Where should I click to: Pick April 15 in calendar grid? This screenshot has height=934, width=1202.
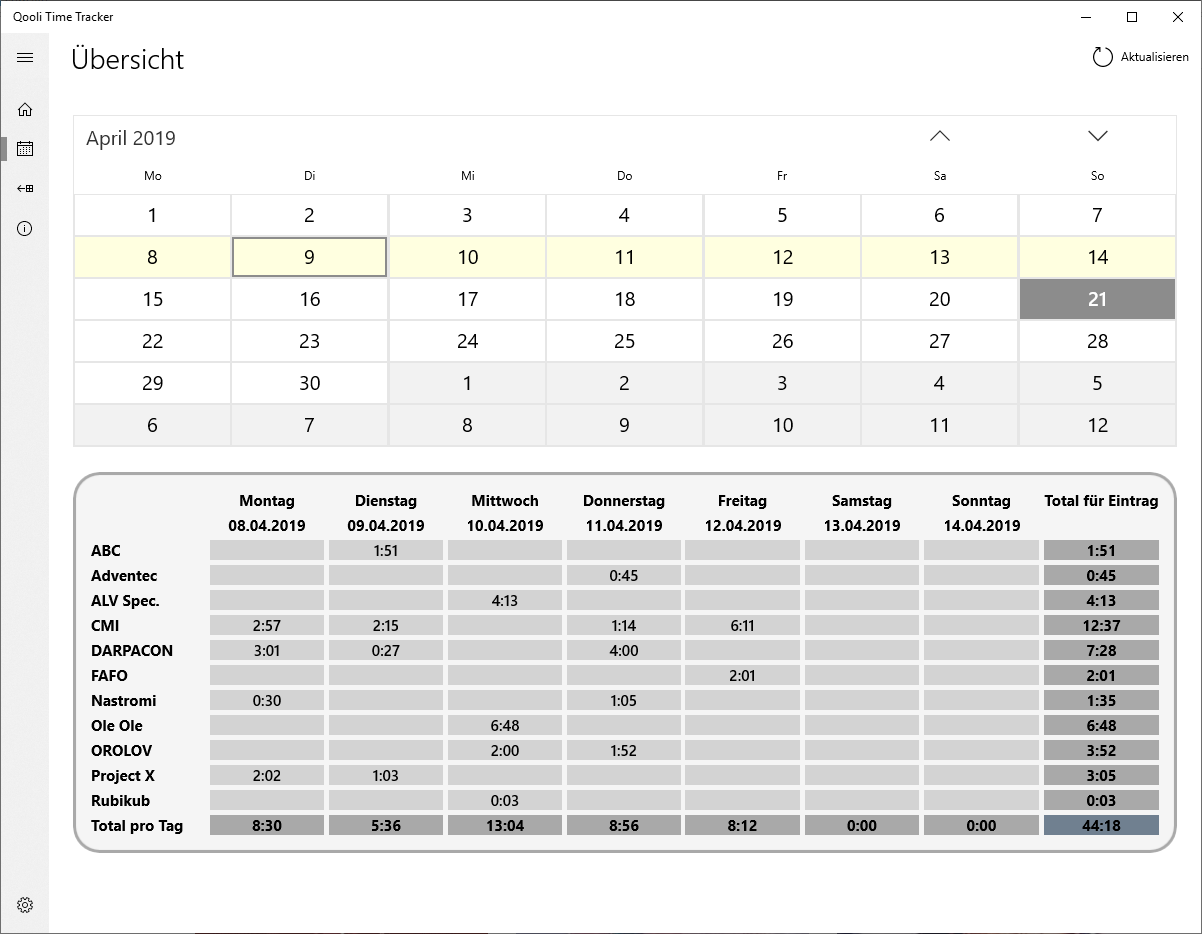(x=152, y=299)
